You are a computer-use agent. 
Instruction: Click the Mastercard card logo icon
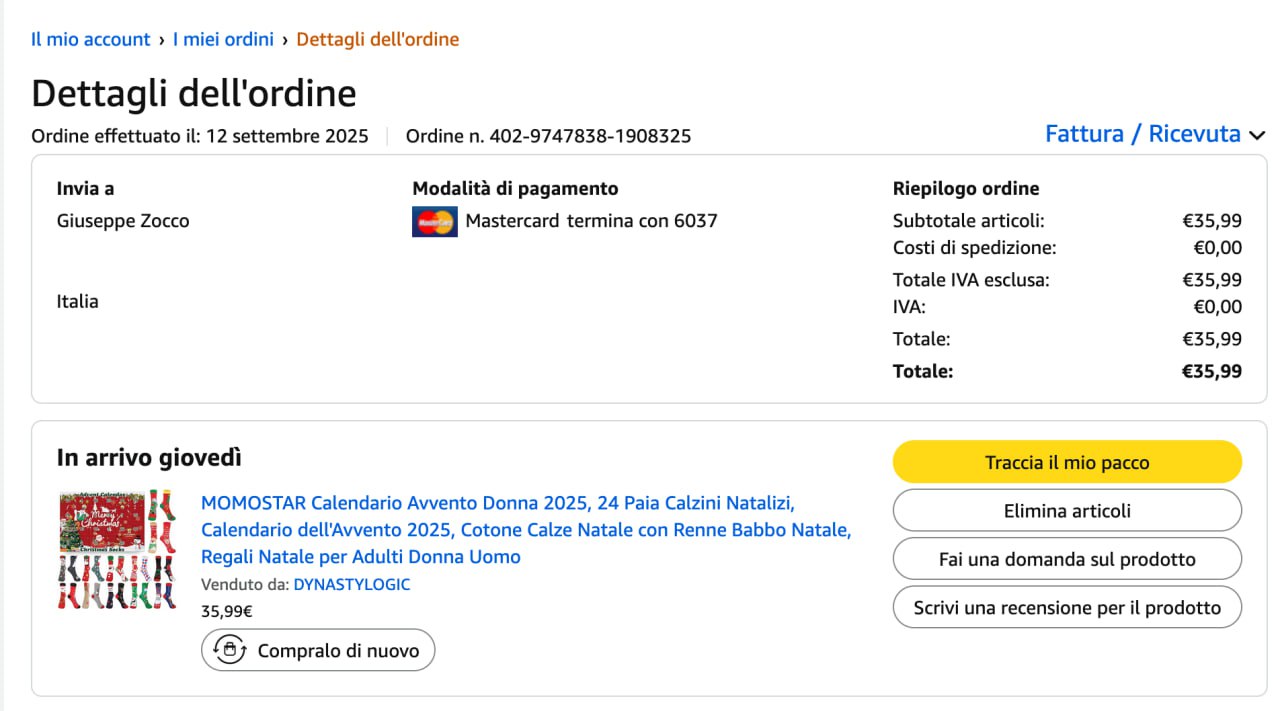[434, 221]
